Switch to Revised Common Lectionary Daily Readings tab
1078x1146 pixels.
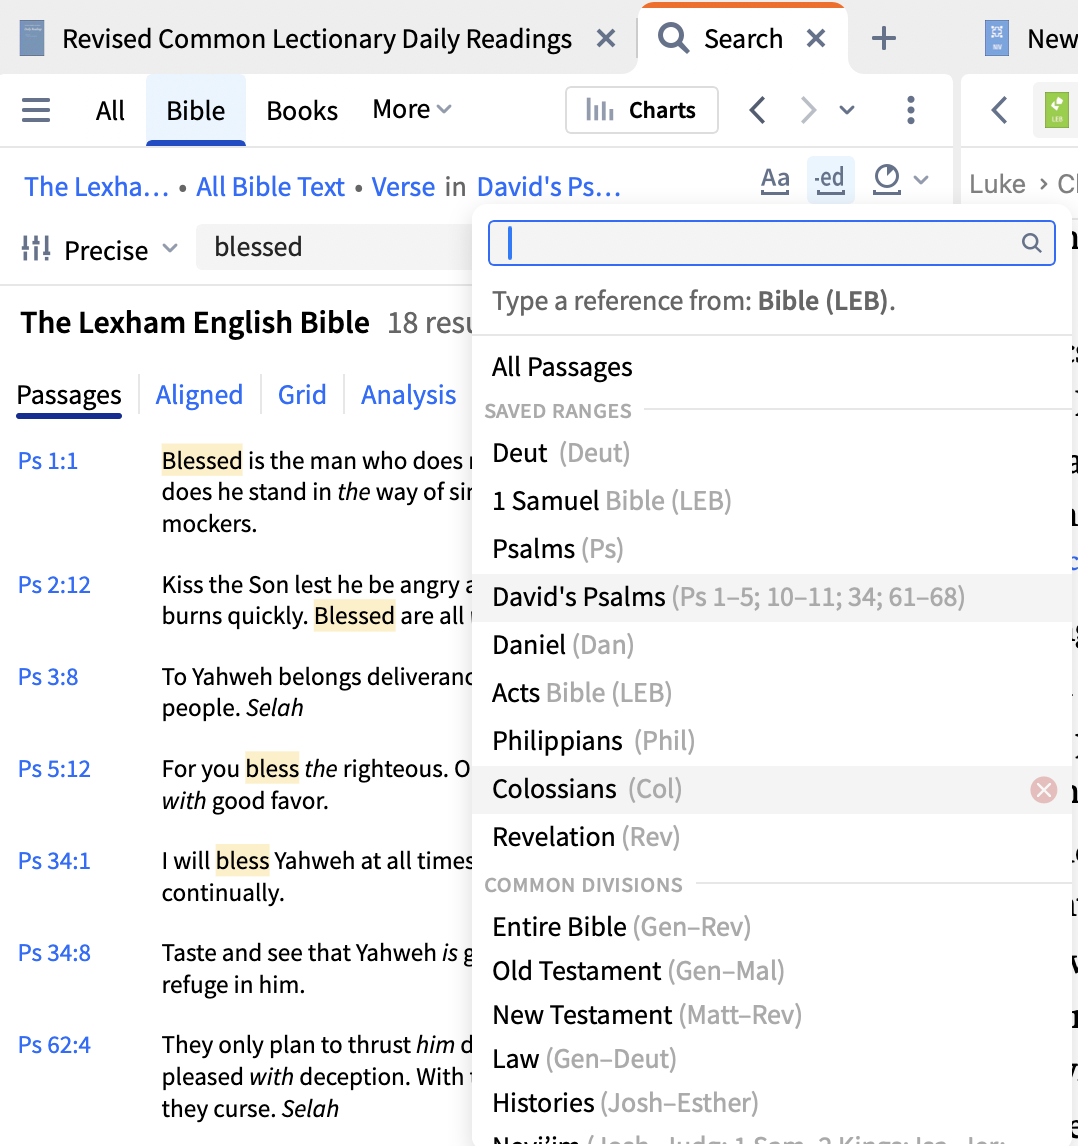[x=317, y=38]
